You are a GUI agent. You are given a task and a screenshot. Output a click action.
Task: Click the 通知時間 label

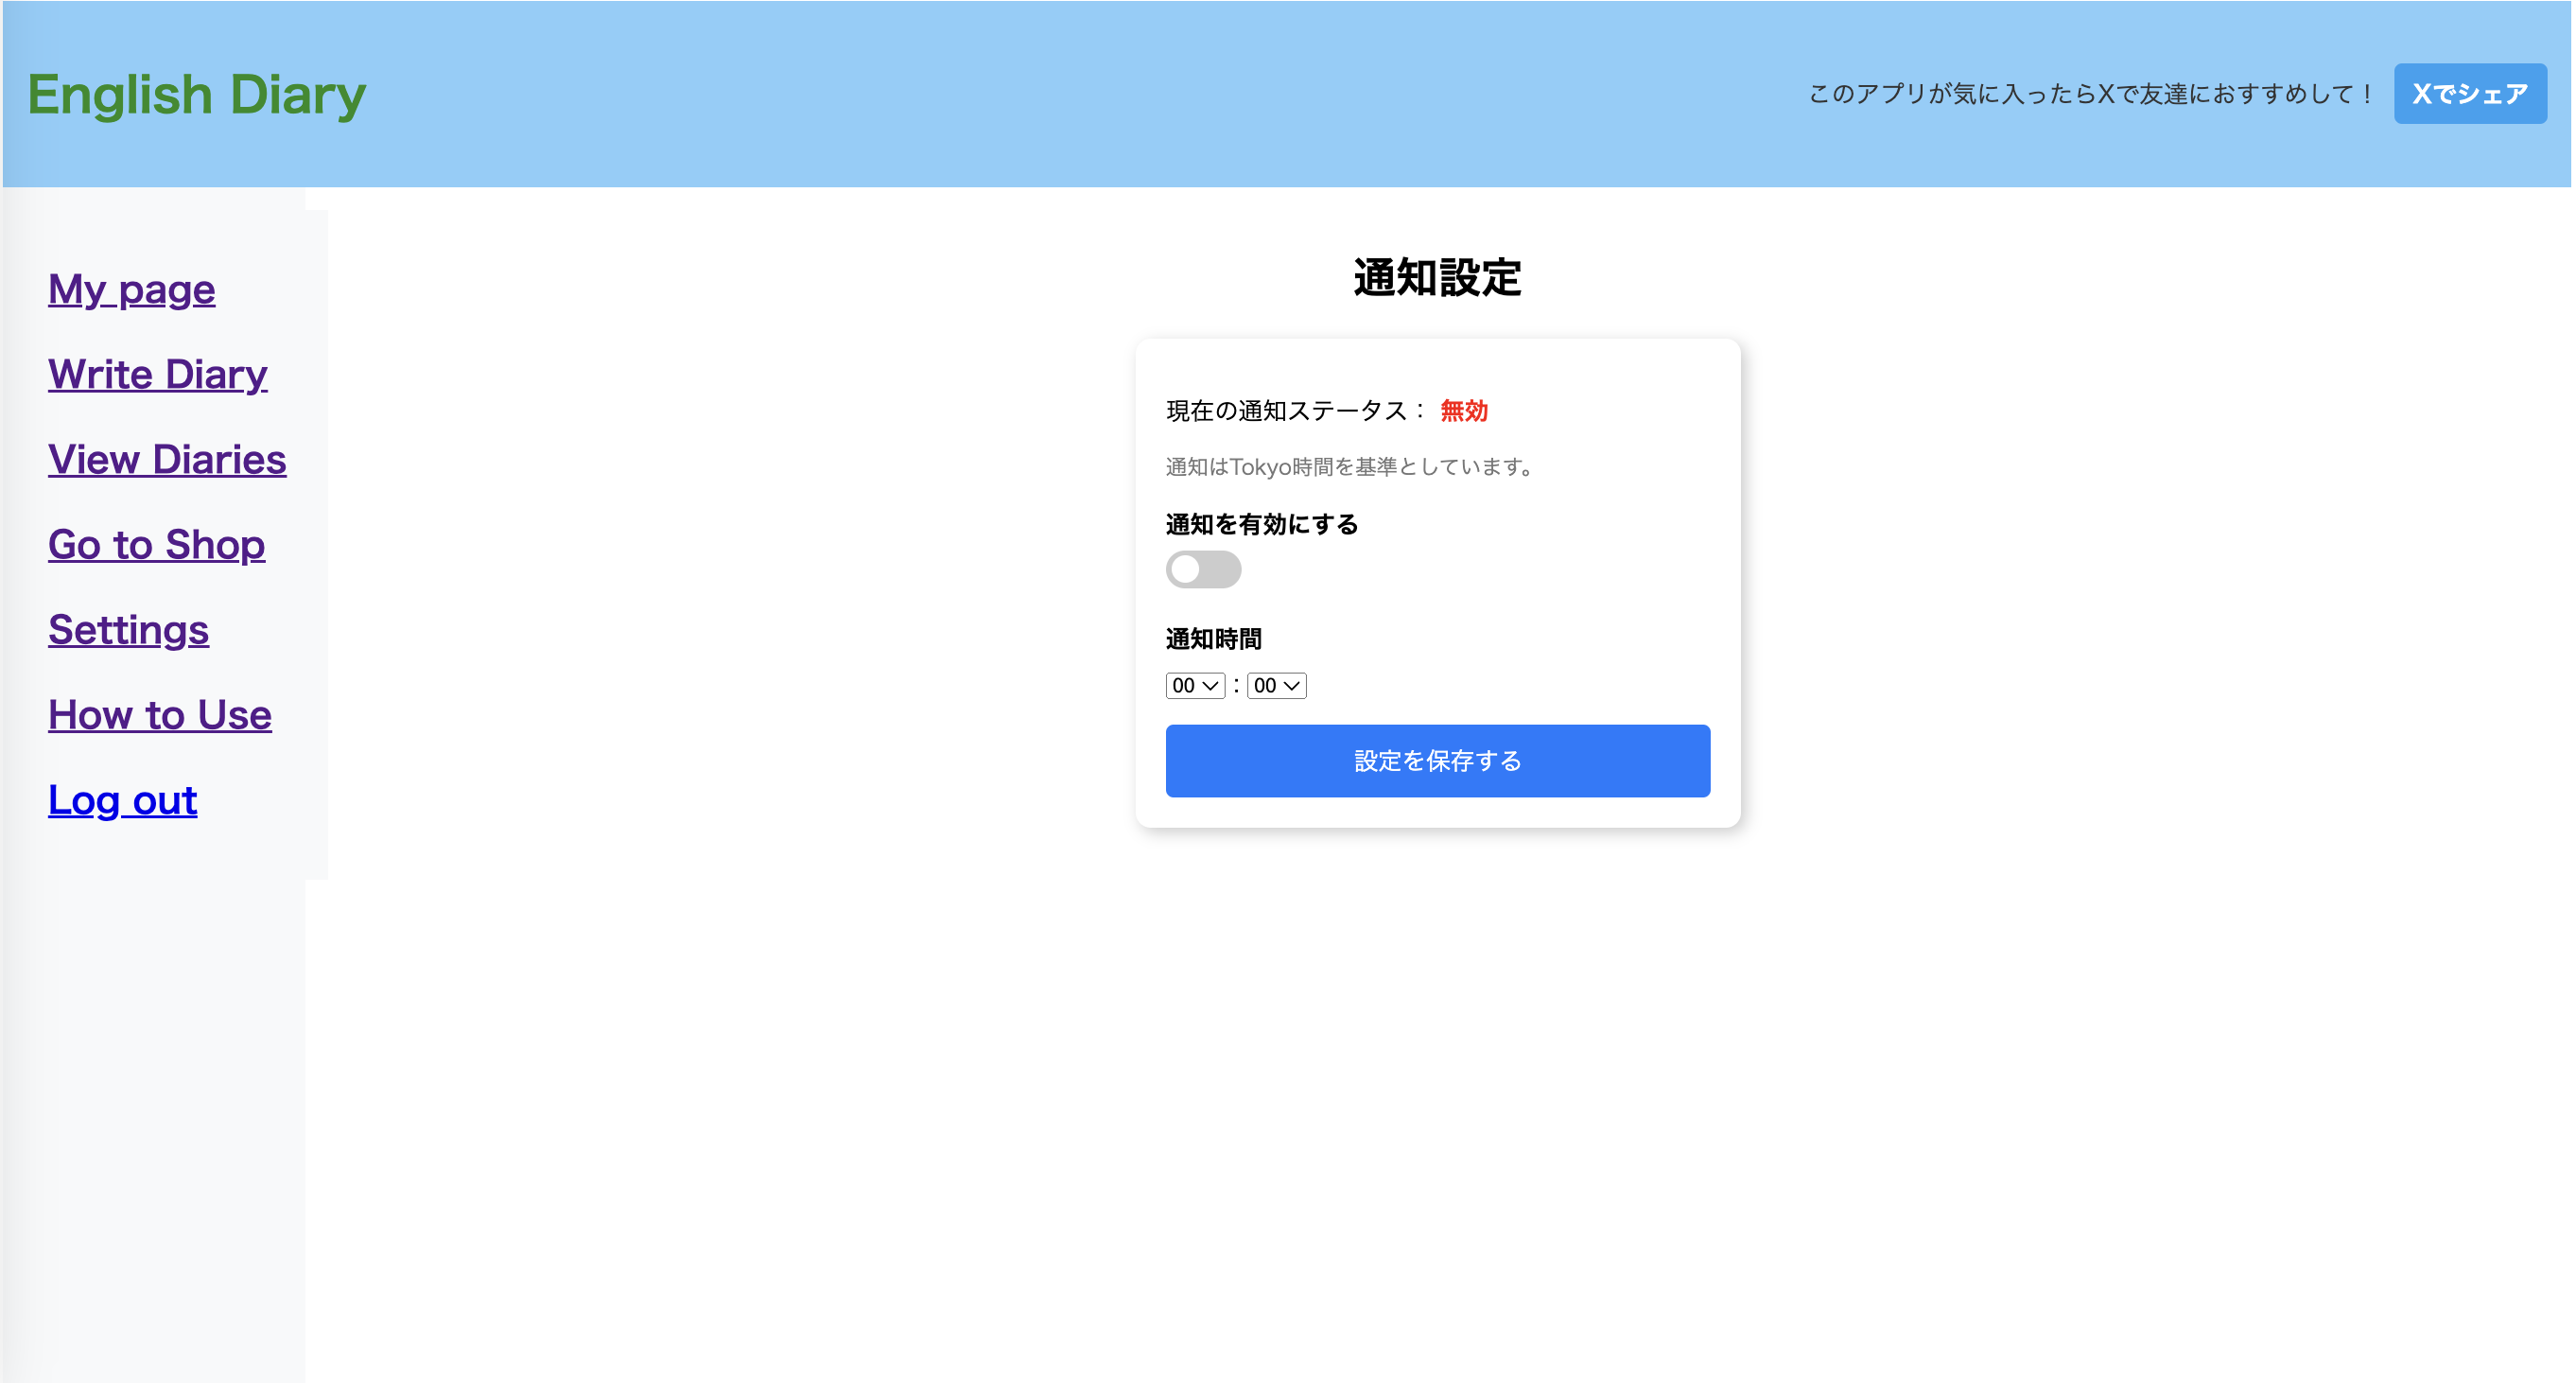pyautogui.click(x=1213, y=639)
